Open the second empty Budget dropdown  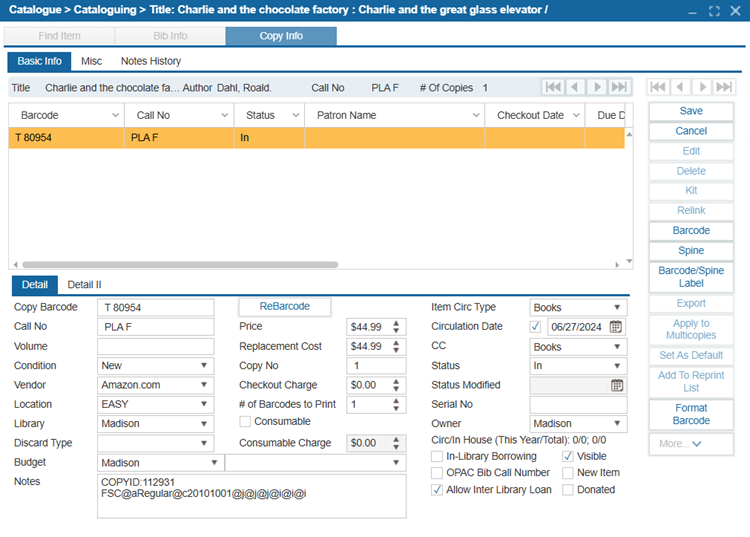coord(316,462)
